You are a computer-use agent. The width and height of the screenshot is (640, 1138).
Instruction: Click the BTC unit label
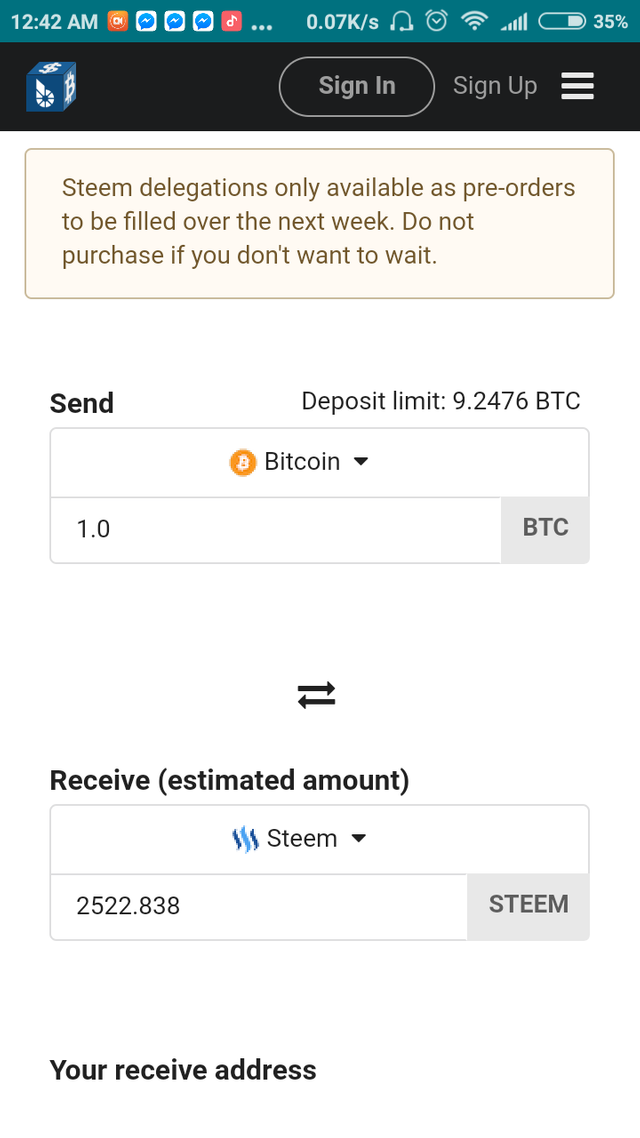point(545,529)
